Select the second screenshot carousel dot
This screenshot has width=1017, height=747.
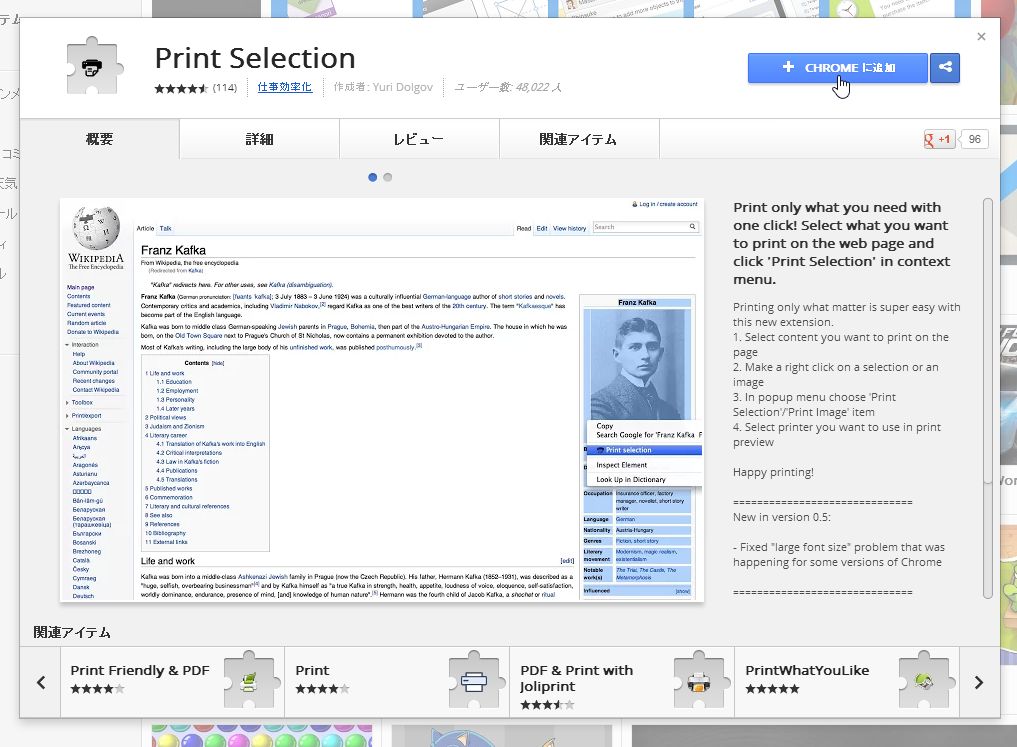click(x=387, y=177)
